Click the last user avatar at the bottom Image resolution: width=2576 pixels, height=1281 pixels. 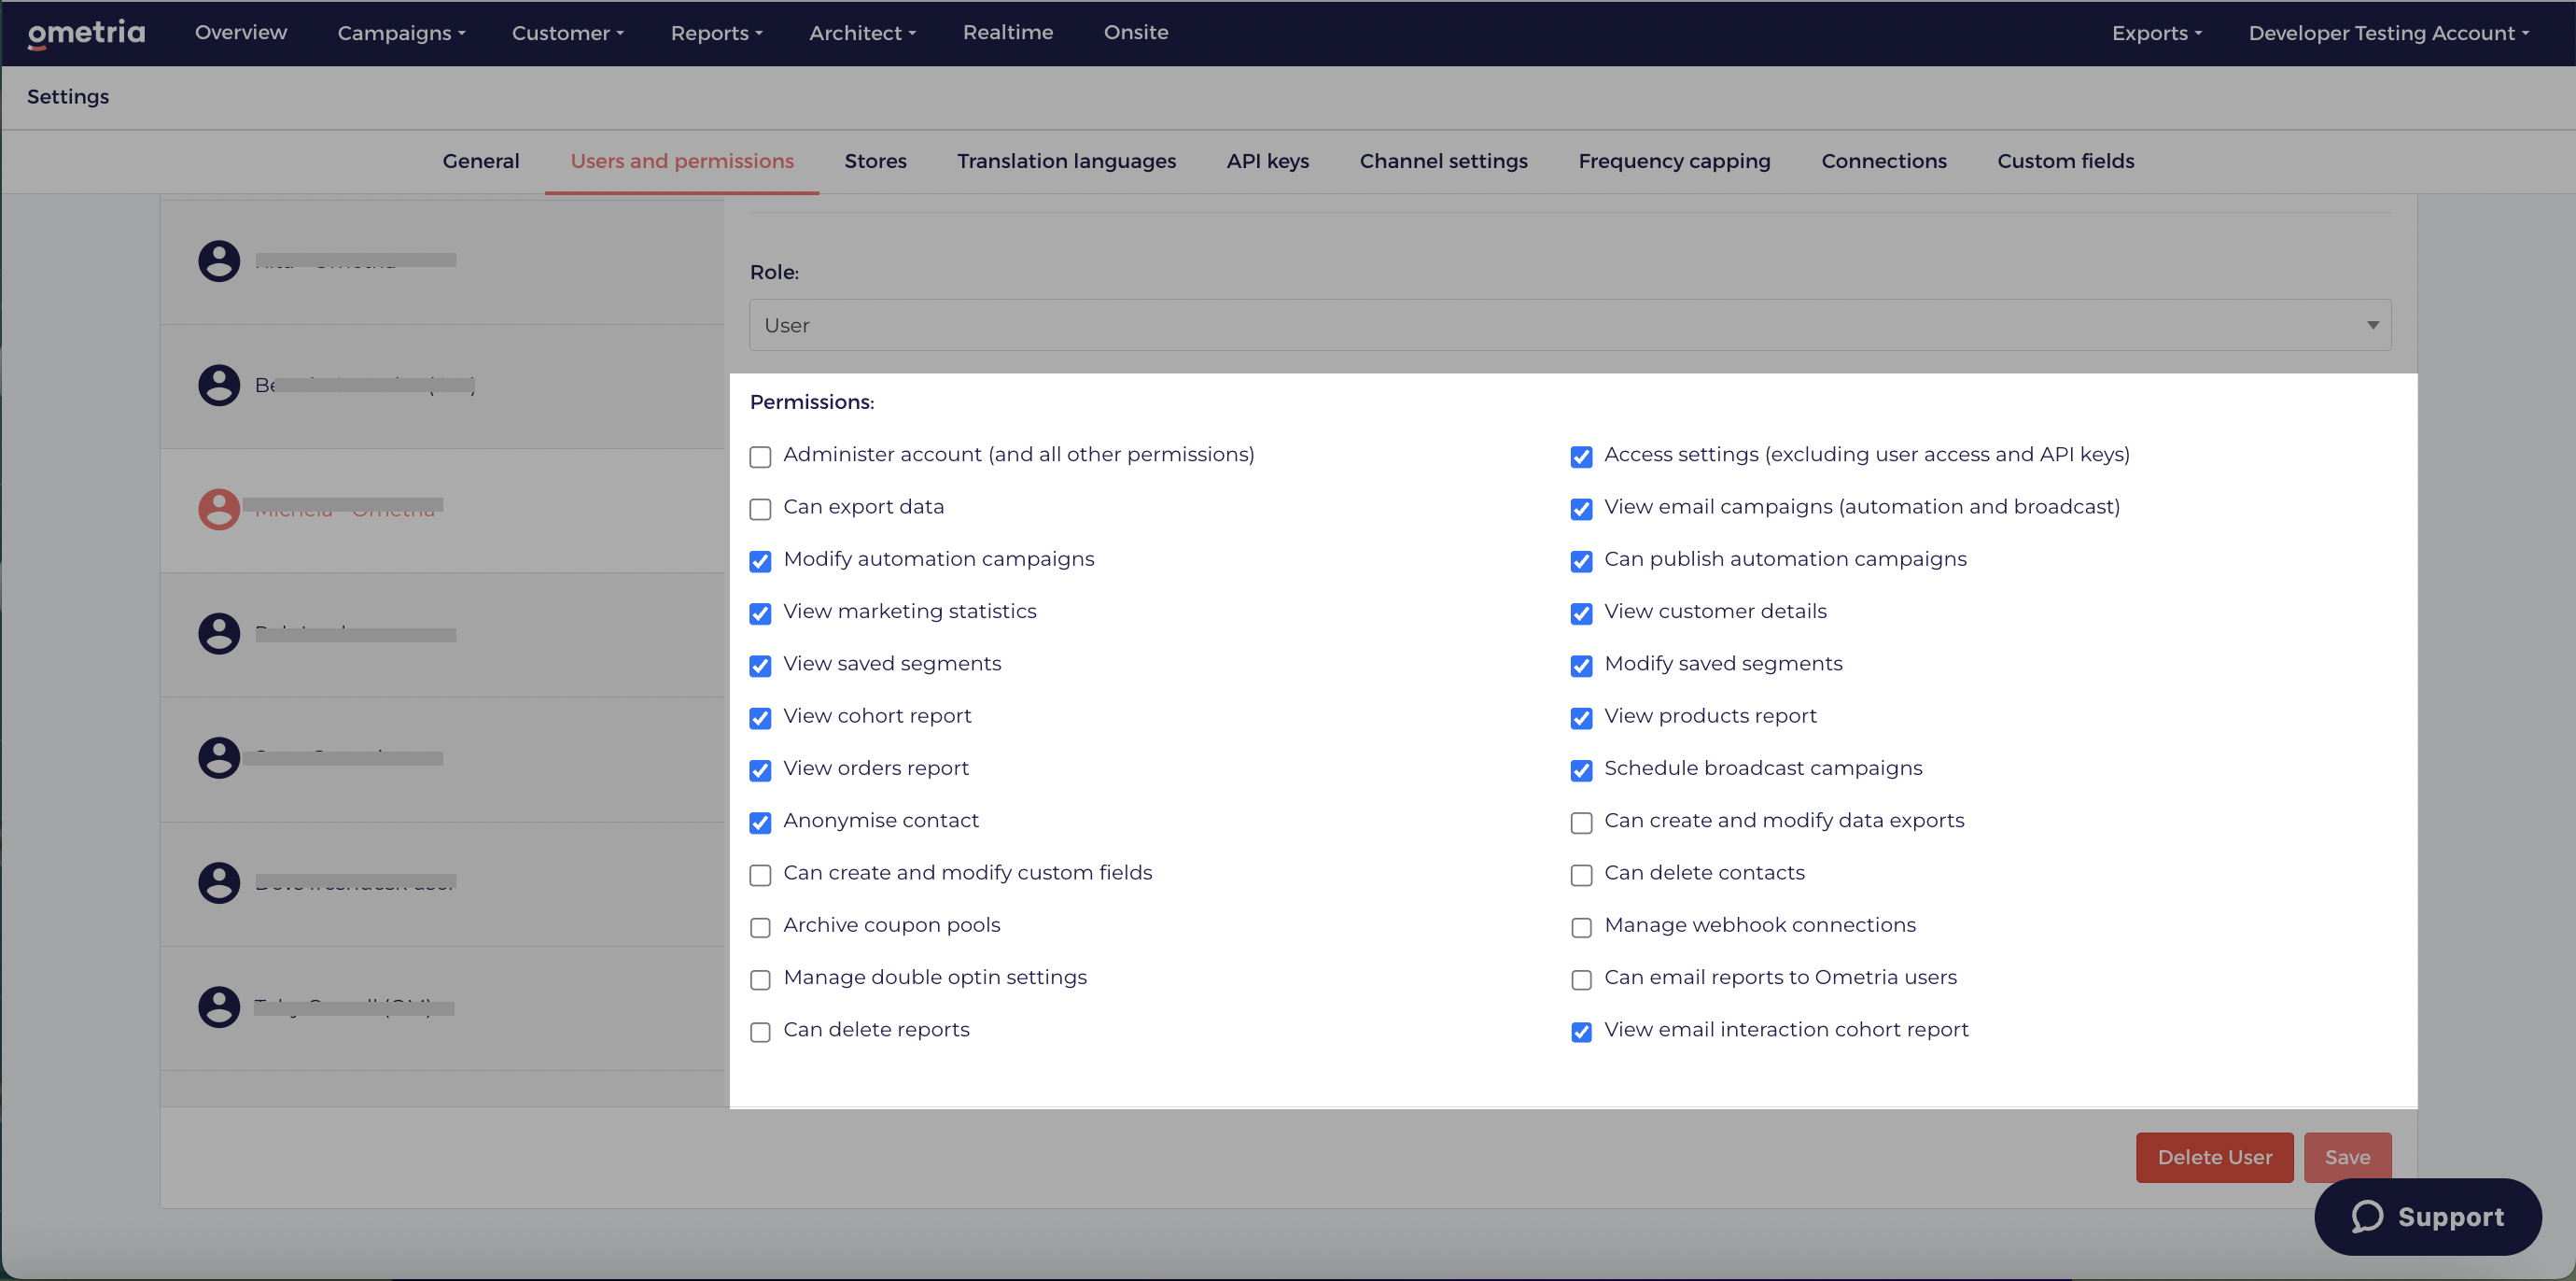[219, 1007]
